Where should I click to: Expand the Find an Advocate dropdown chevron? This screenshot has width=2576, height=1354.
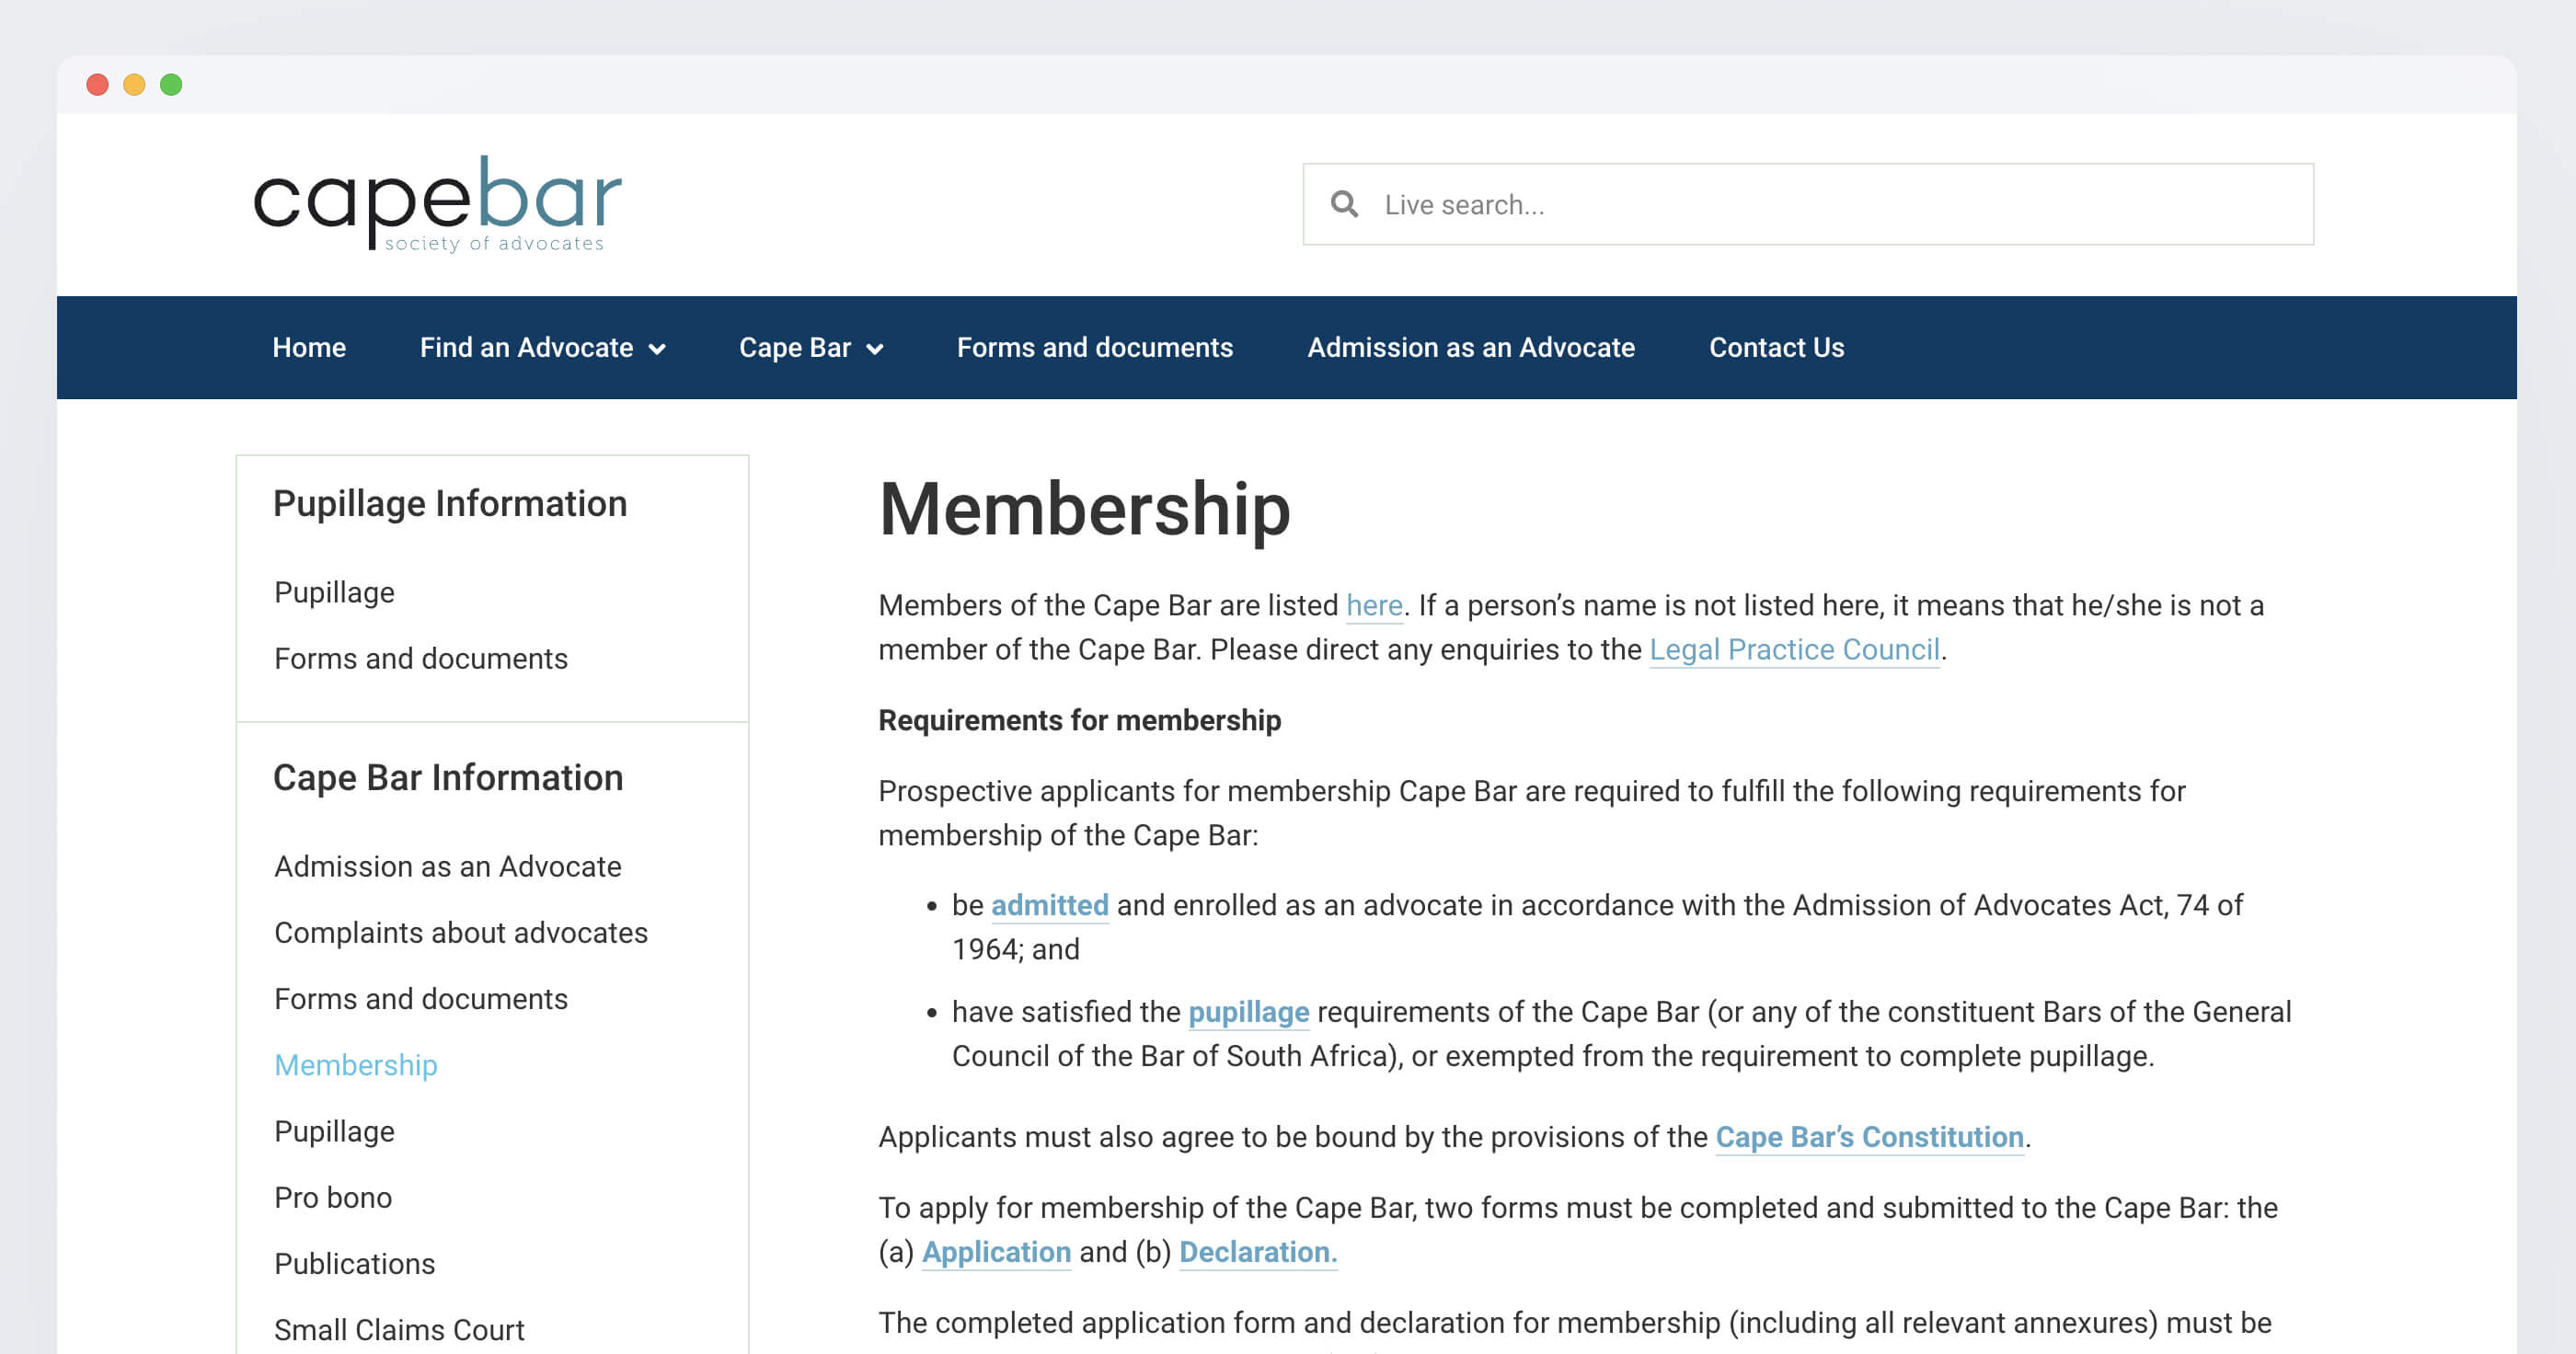(x=657, y=349)
